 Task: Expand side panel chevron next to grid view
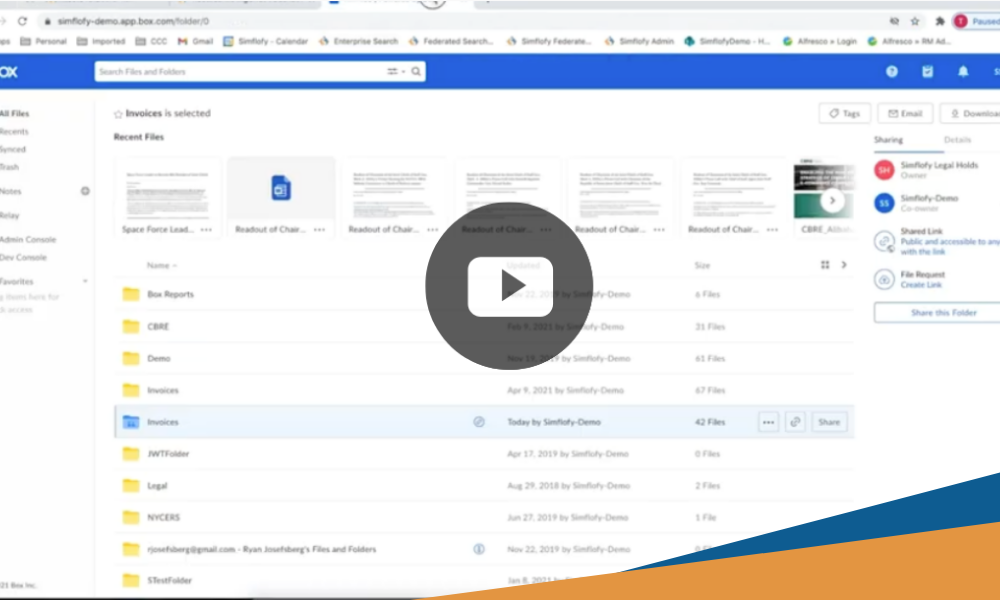(844, 265)
